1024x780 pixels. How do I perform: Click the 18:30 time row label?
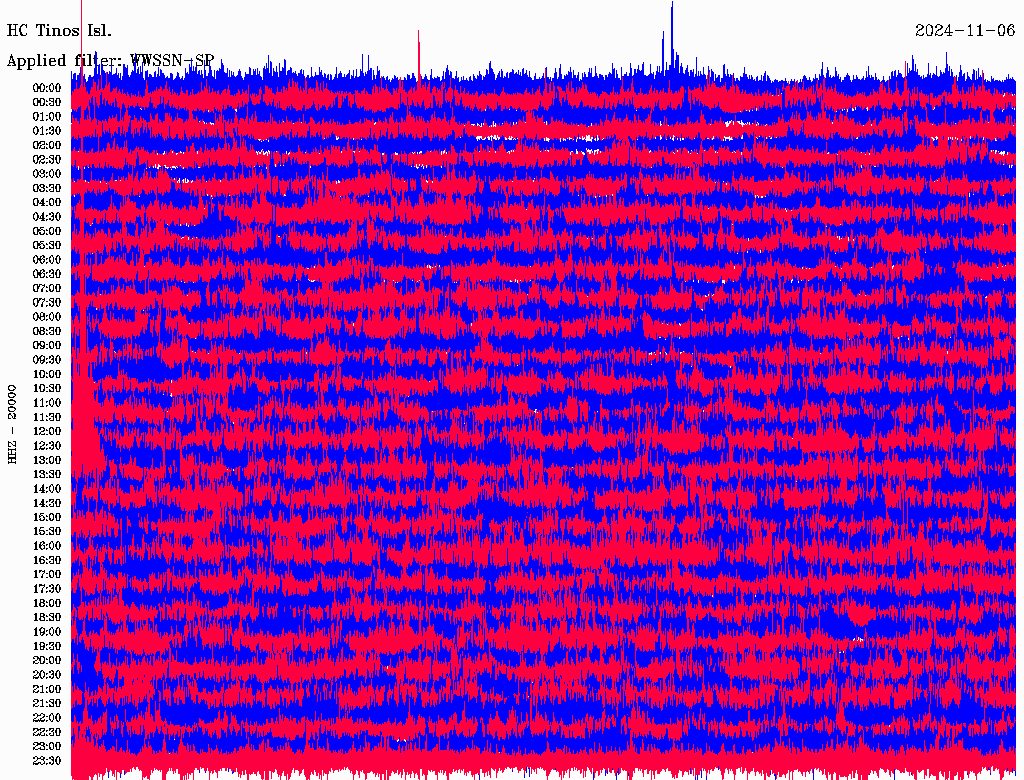pos(47,617)
